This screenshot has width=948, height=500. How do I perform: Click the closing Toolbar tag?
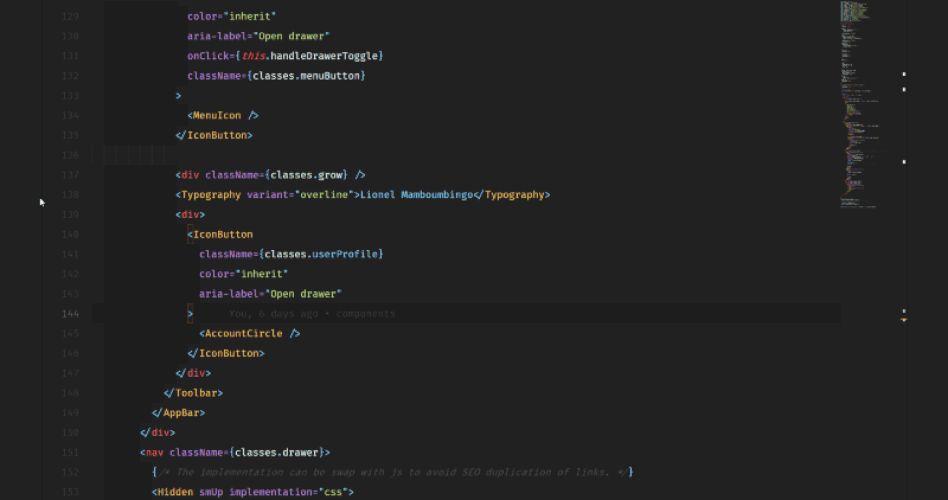pos(193,393)
